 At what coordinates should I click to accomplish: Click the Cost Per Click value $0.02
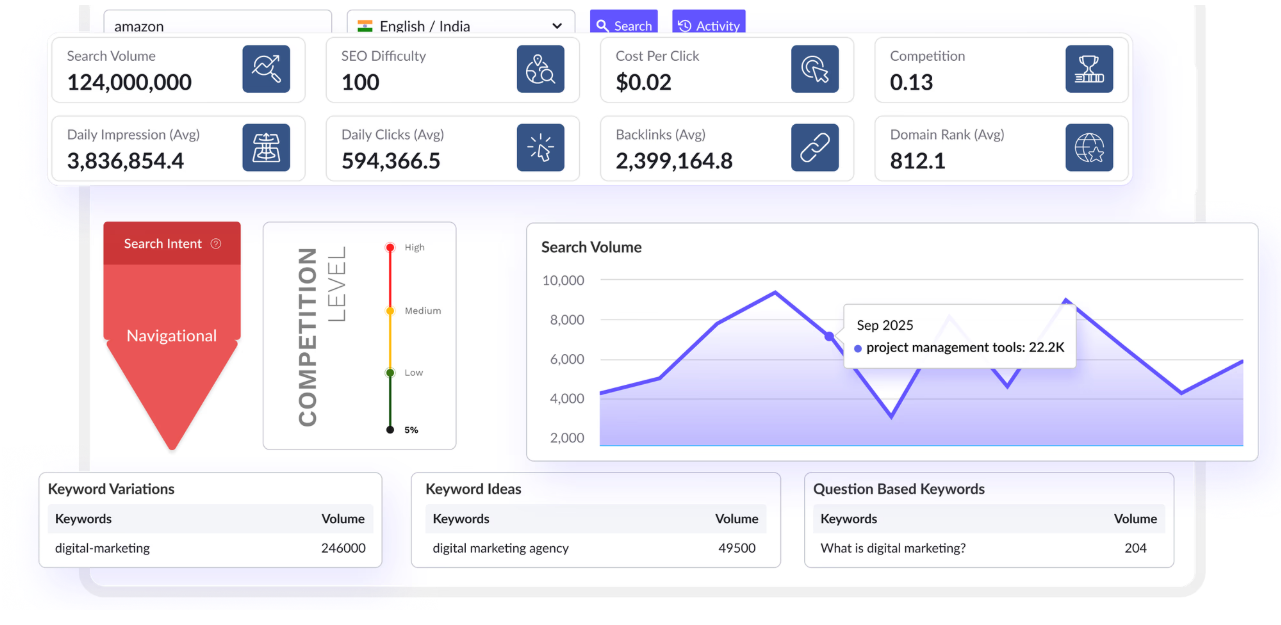tap(644, 82)
